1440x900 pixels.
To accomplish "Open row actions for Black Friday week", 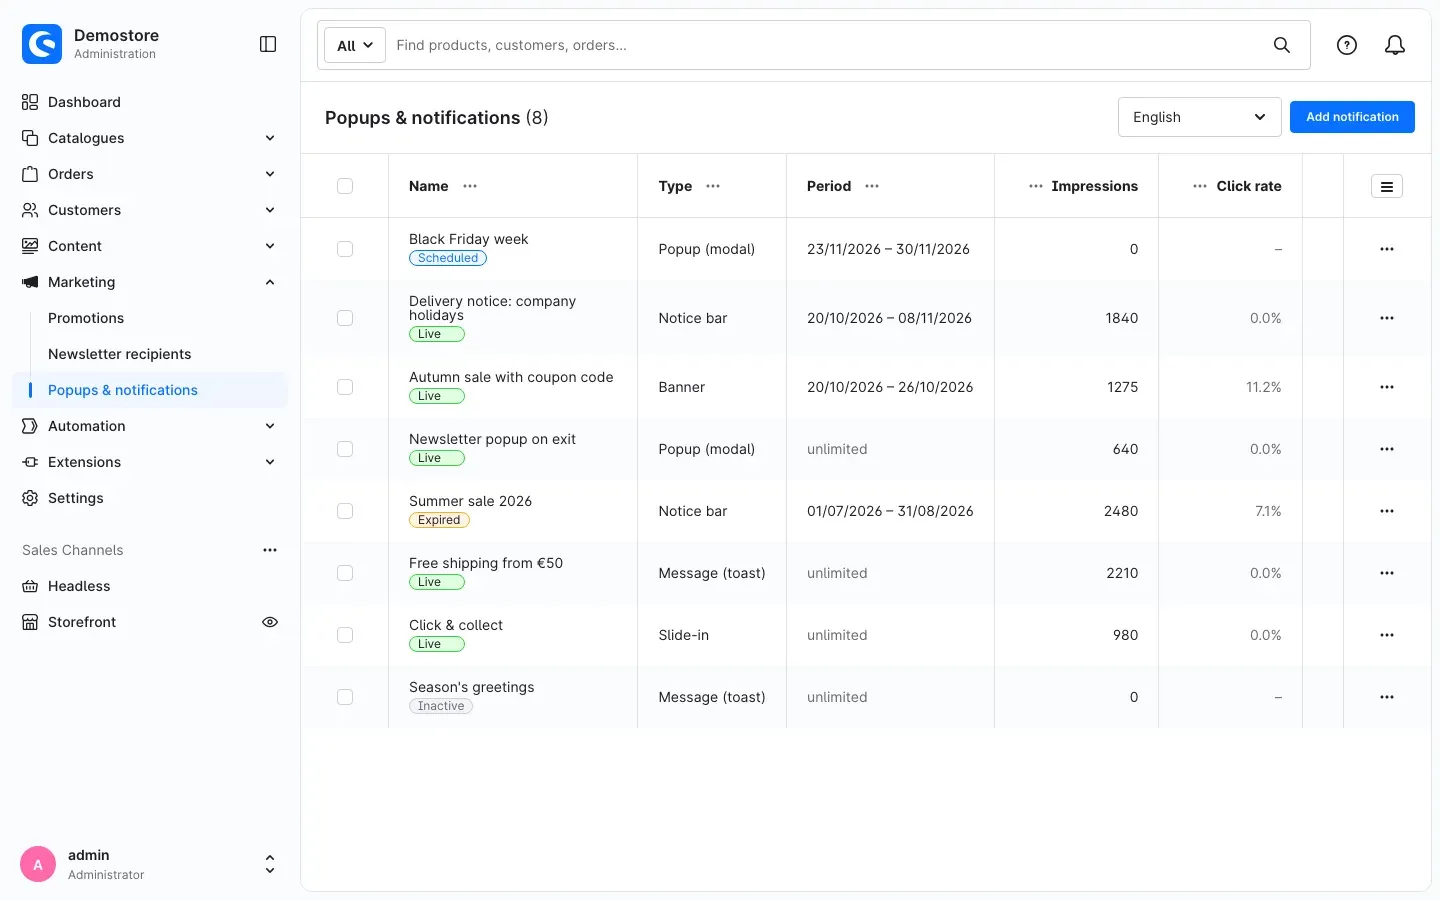I will tap(1387, 249).
